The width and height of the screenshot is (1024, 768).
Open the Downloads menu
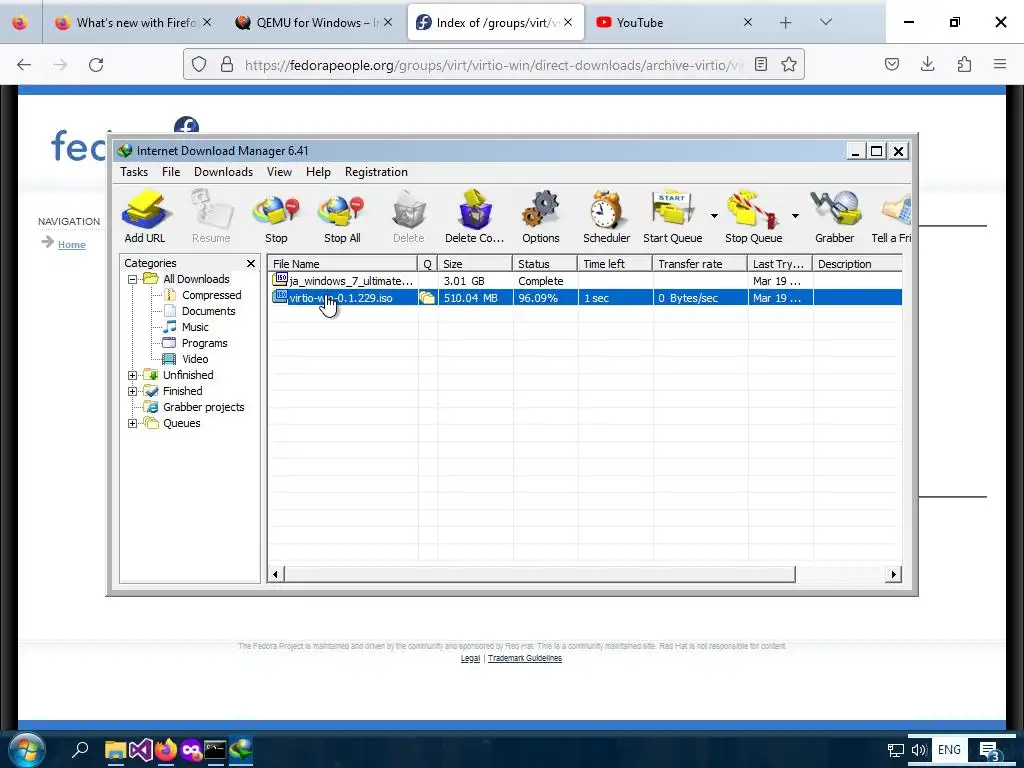223,172
